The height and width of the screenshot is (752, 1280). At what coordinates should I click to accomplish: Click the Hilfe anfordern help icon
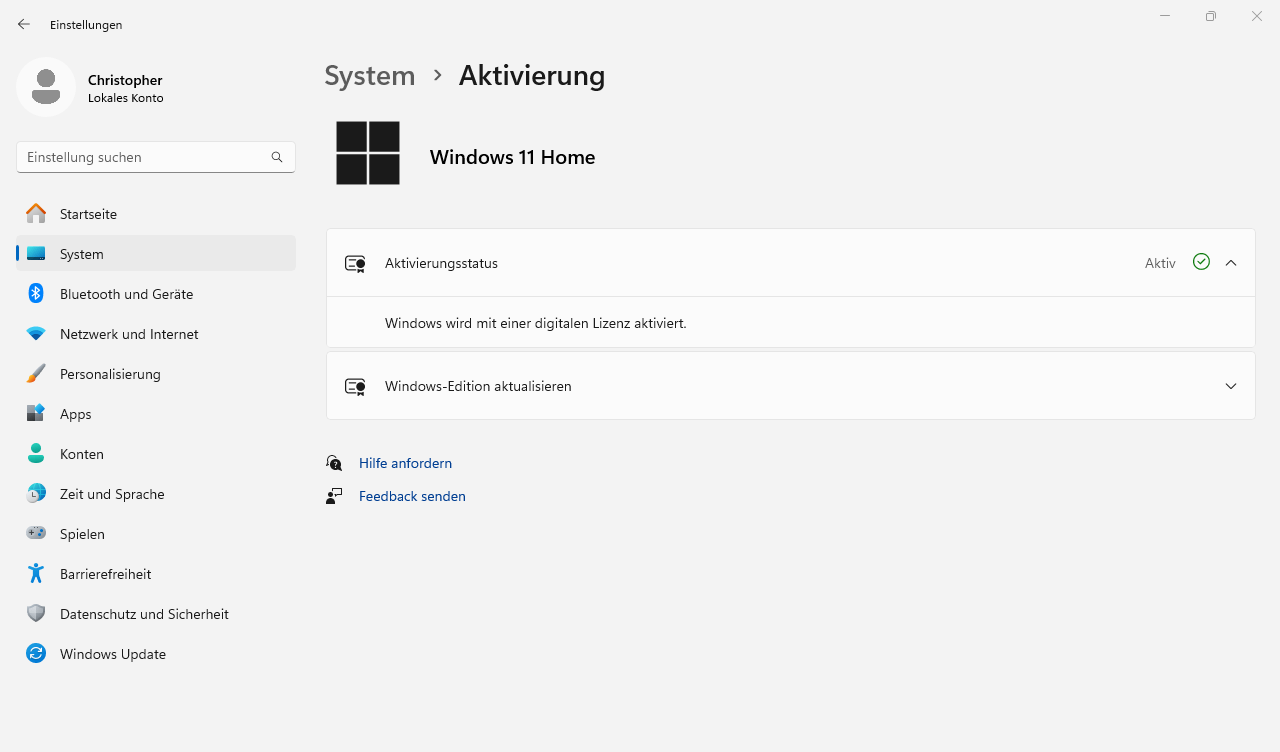tap(334, 463)
